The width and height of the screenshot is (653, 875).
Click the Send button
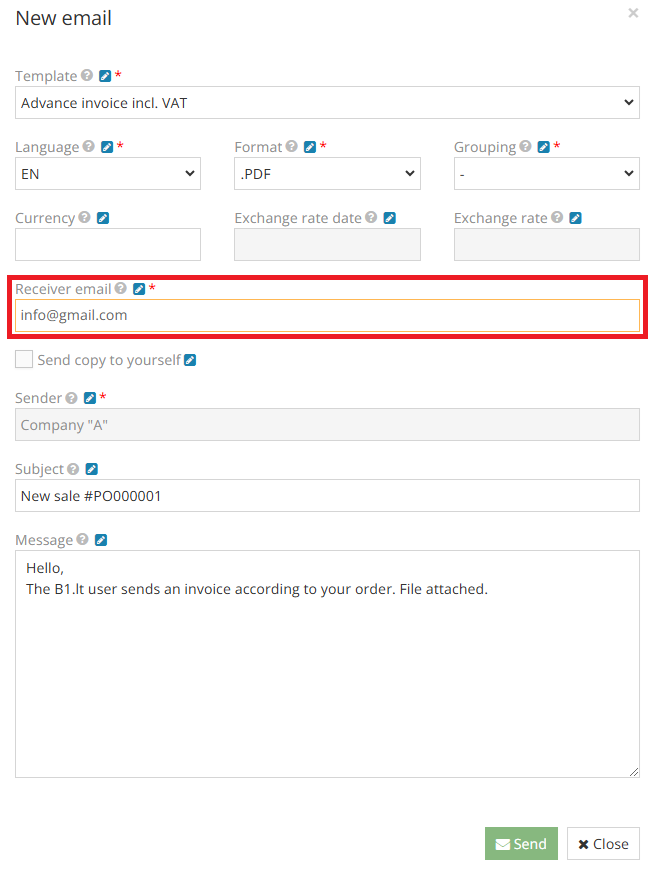521,843
